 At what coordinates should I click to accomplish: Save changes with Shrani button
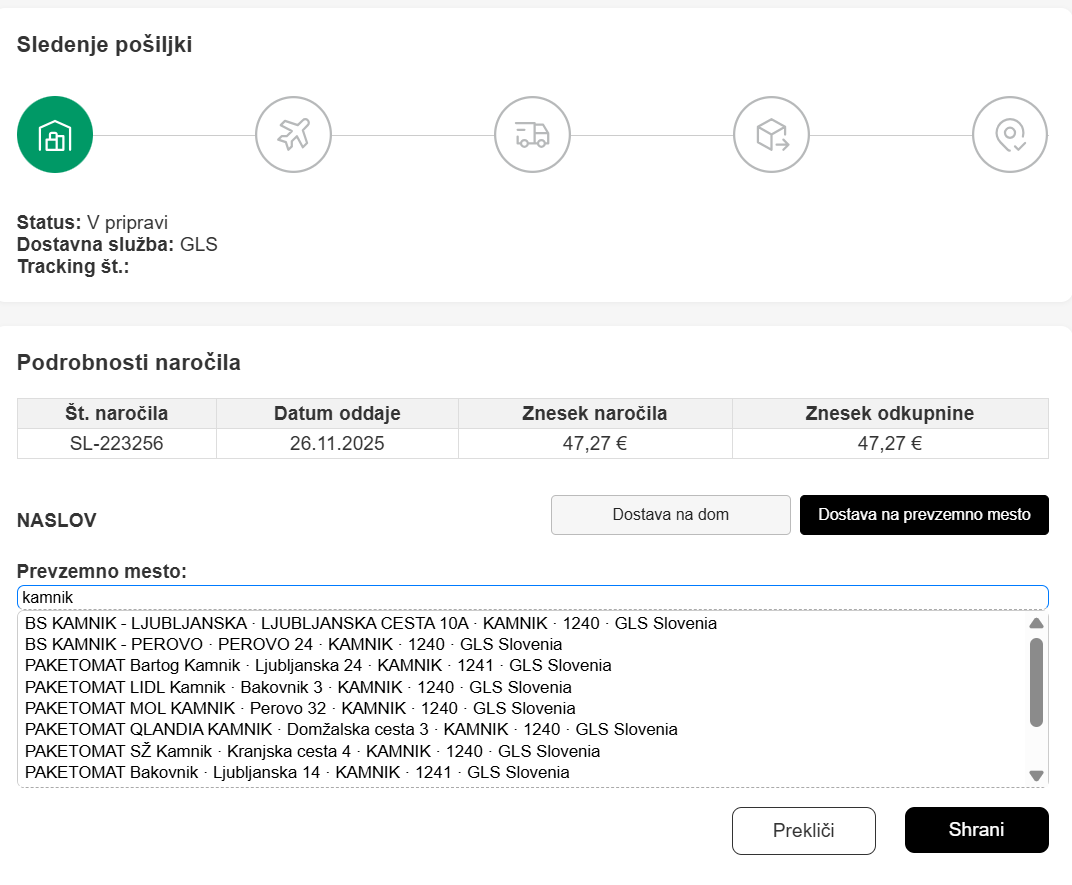(x=976, y=830)
